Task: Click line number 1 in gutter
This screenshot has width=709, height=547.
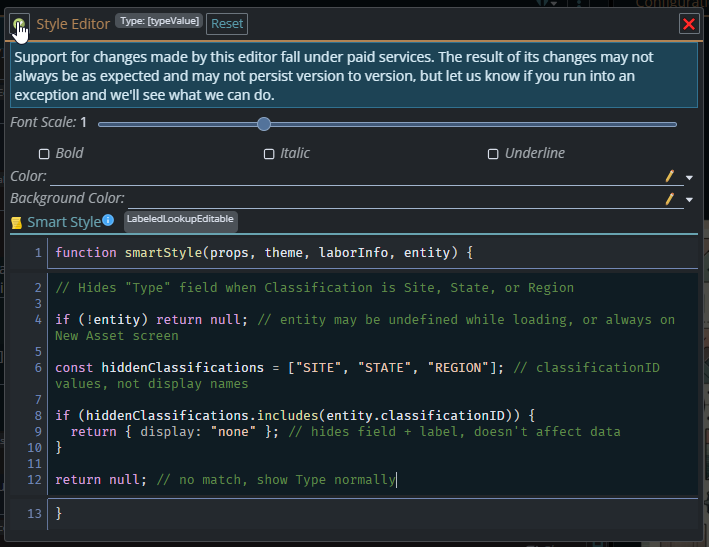Action: [x=38, y=253]
